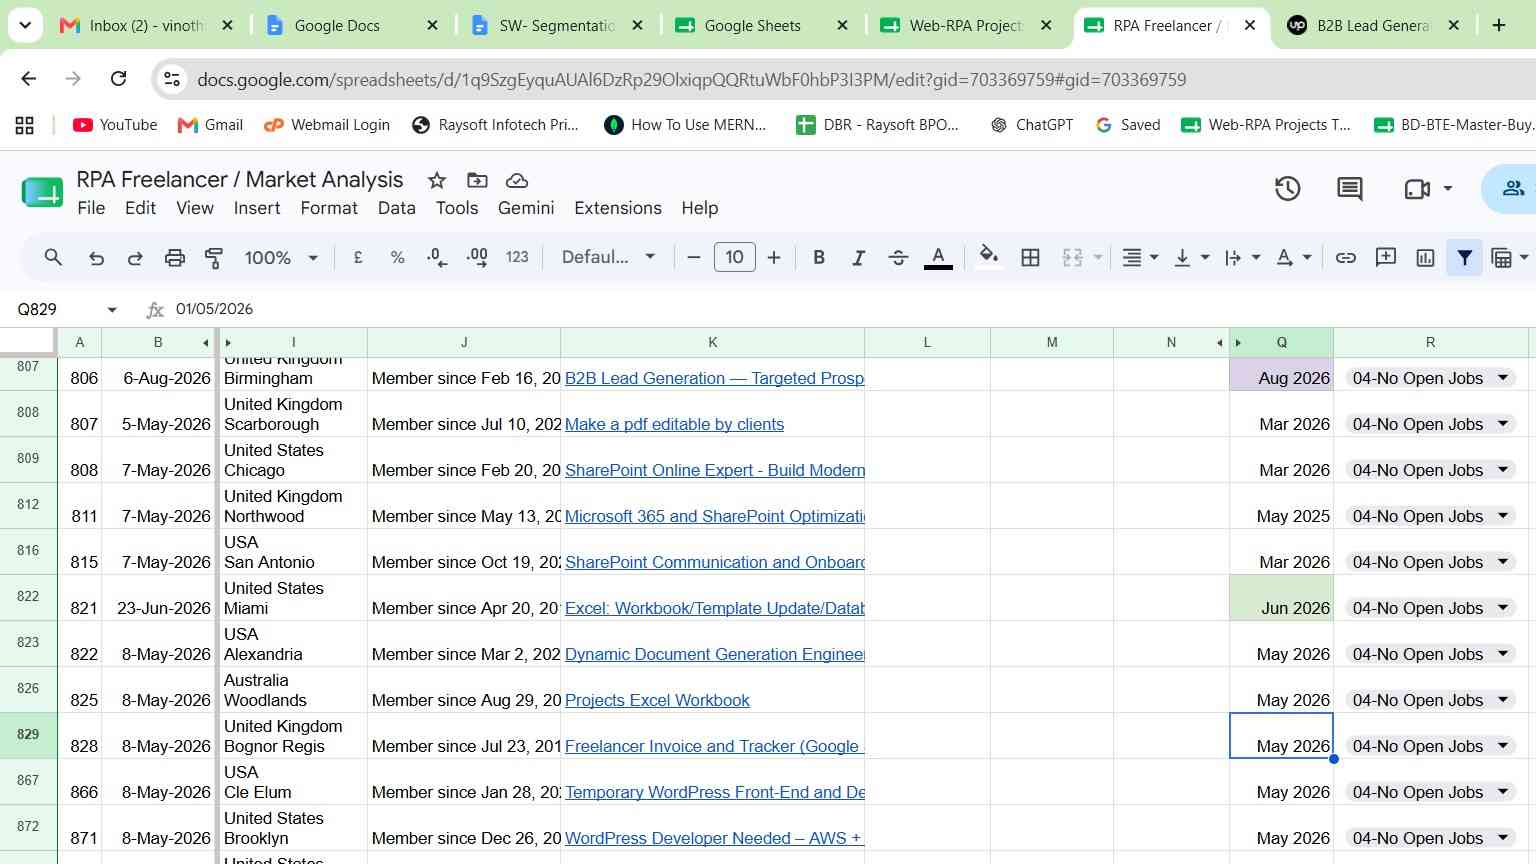Insert link using the chain icon
This screenshot has height=864, width=1536.
pyautogui.click(x=1346, y=258)
